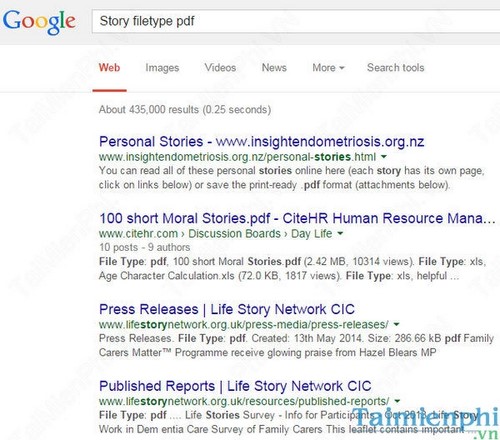Switch to the Images tab
Screen dimensions: 500x440
[x=162, y=68]
